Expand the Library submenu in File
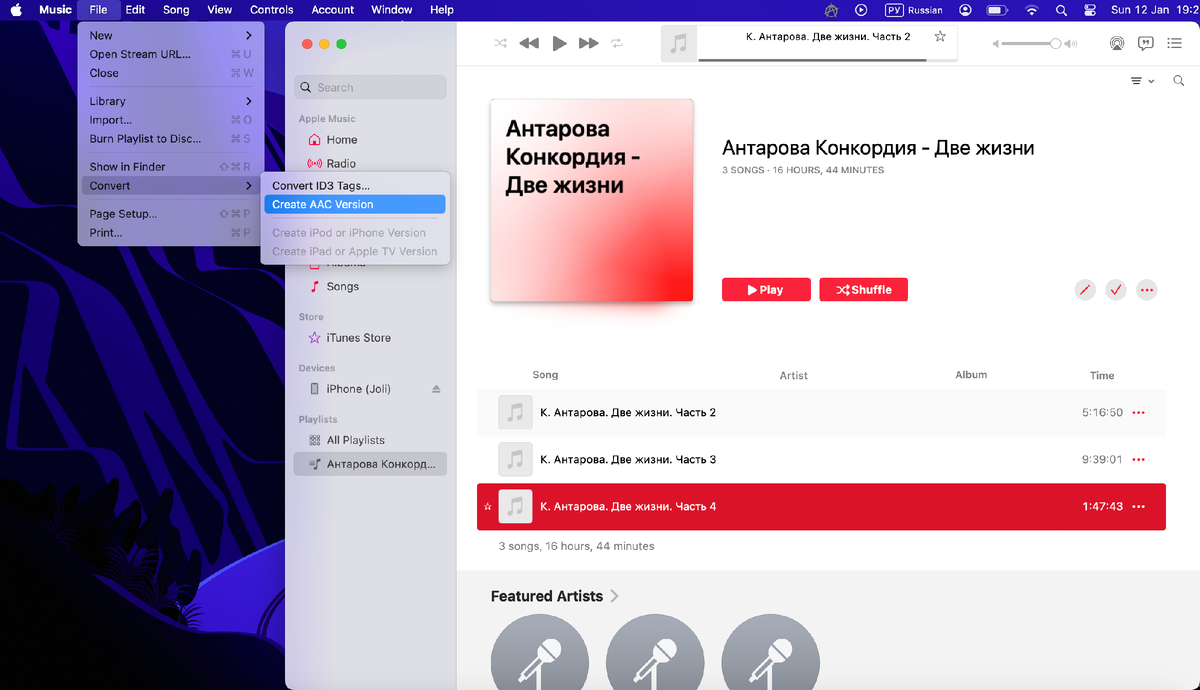The width and height of the screenshot is (1200, 690). click(x=171, y=101)
